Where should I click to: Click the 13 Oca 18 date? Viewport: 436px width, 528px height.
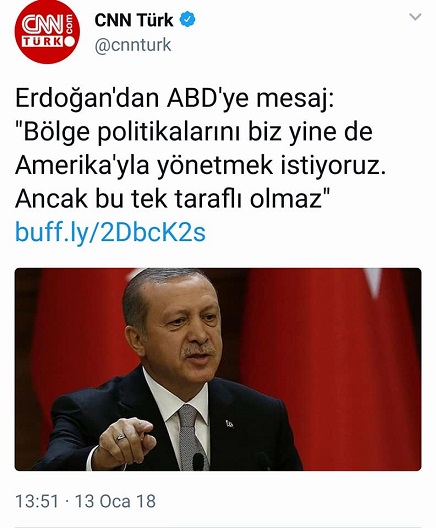point(115,501)
